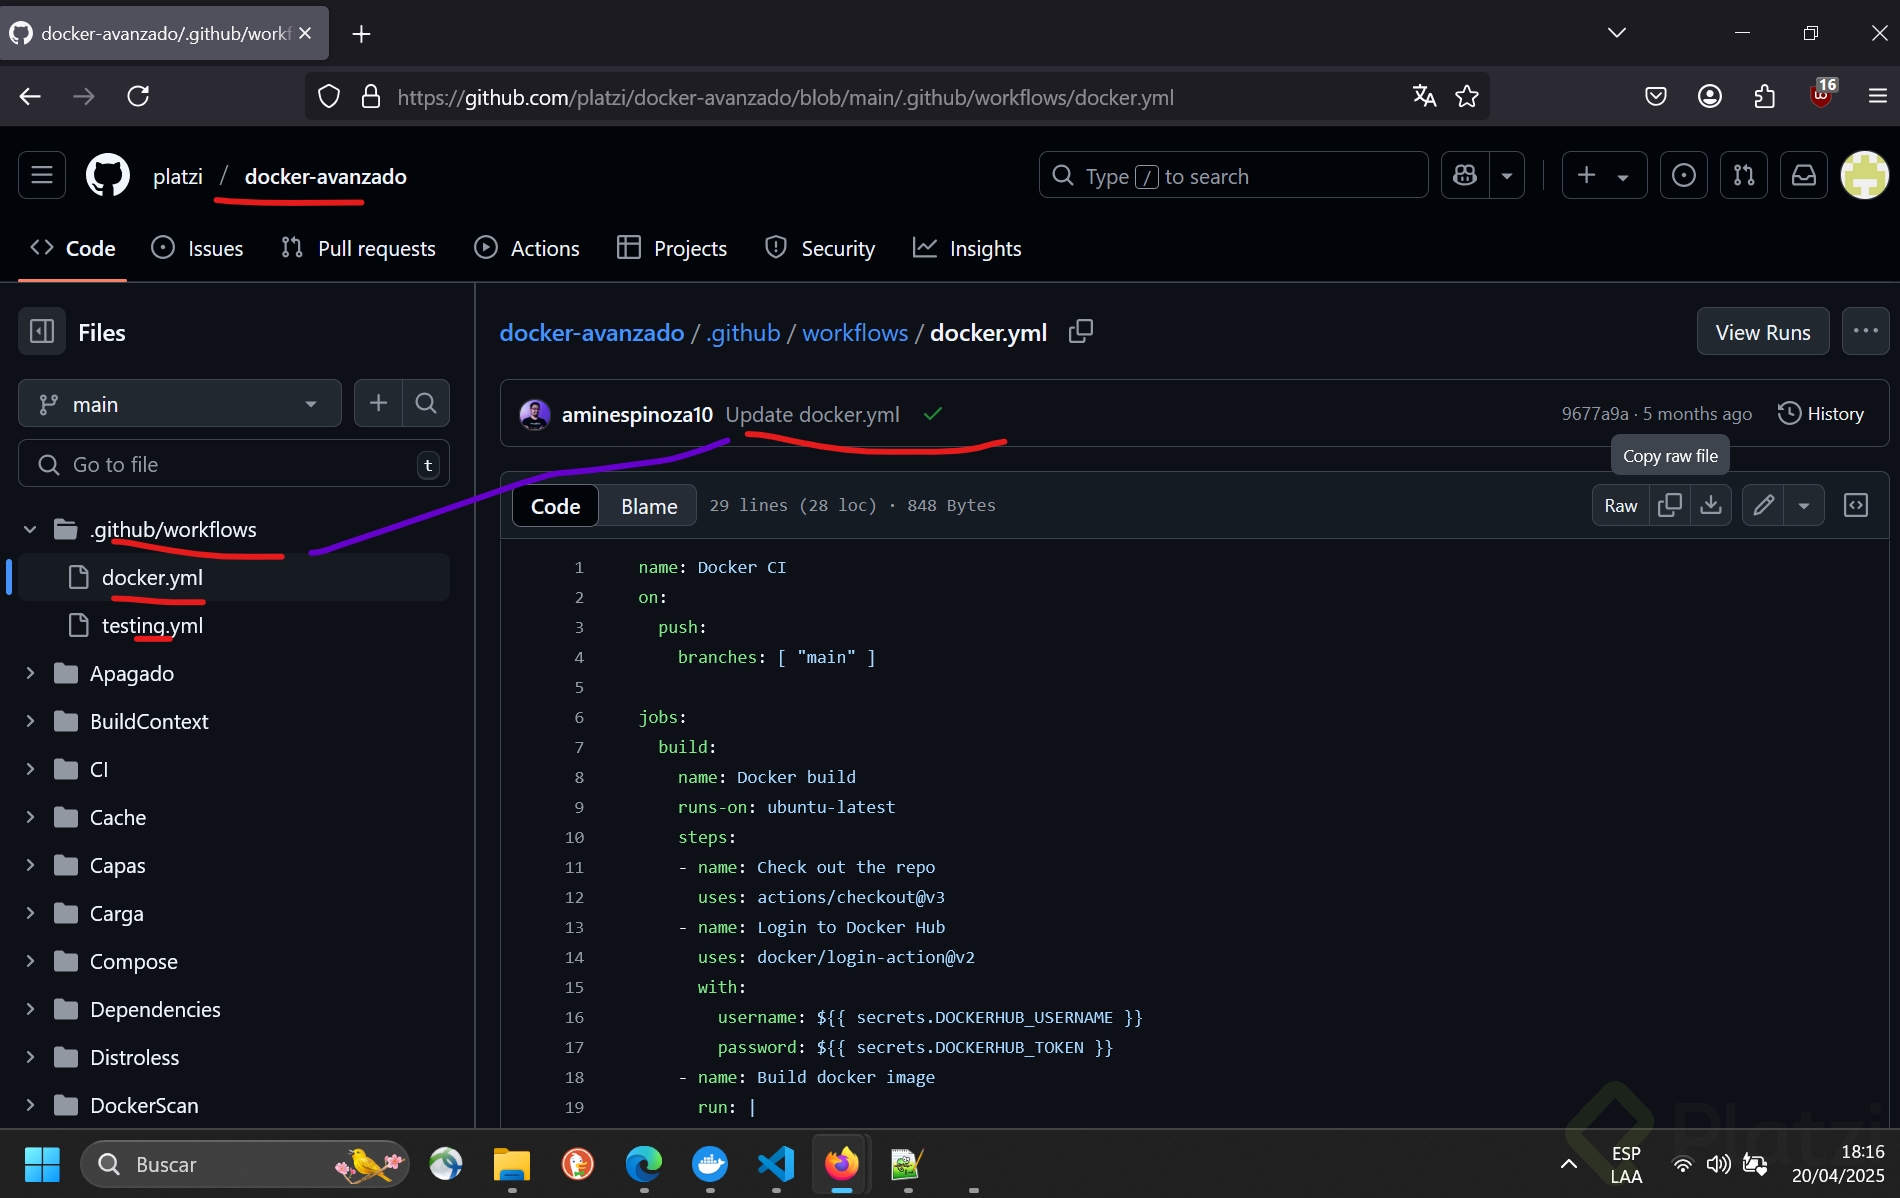This screenshot has width=1900, height=1198.
Task: Select the Code view toggle
Action: pos(555,506)
